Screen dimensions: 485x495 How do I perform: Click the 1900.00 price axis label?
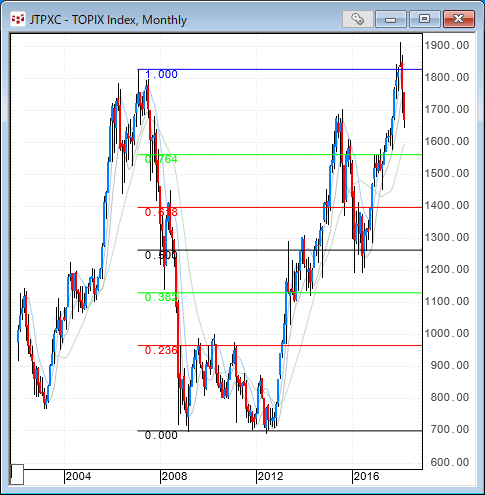click(447, 45)
